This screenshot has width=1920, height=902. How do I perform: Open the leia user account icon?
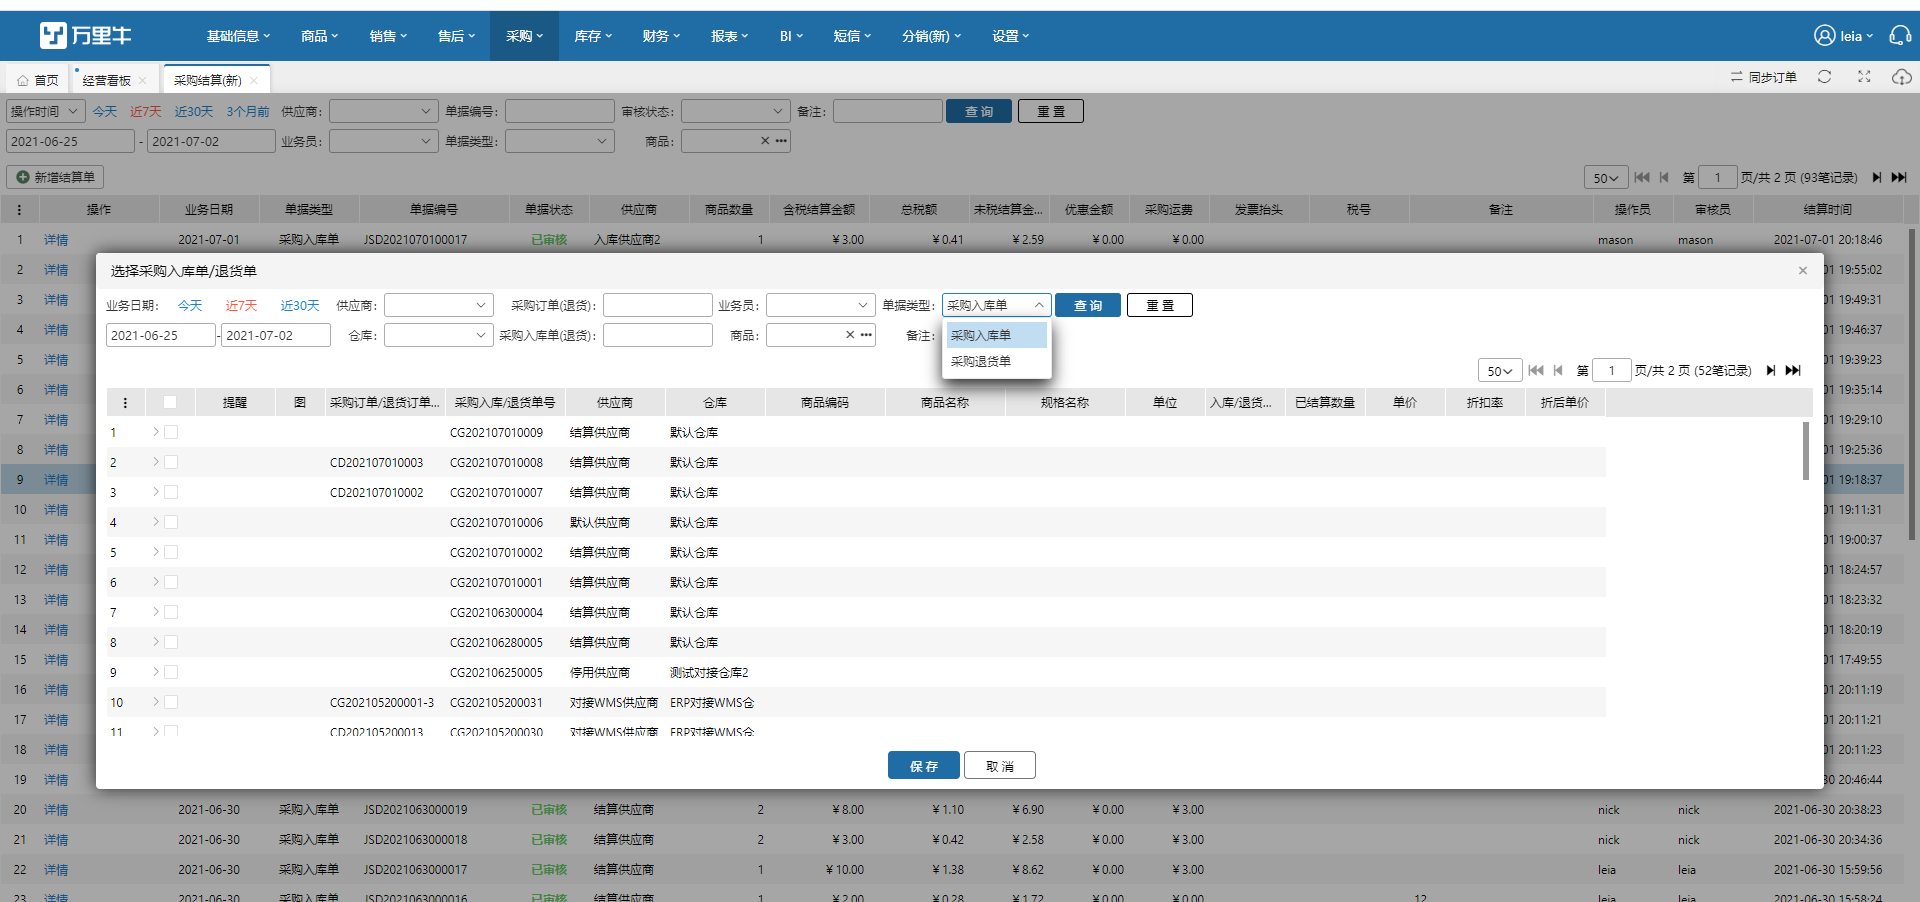(1825, 36)
